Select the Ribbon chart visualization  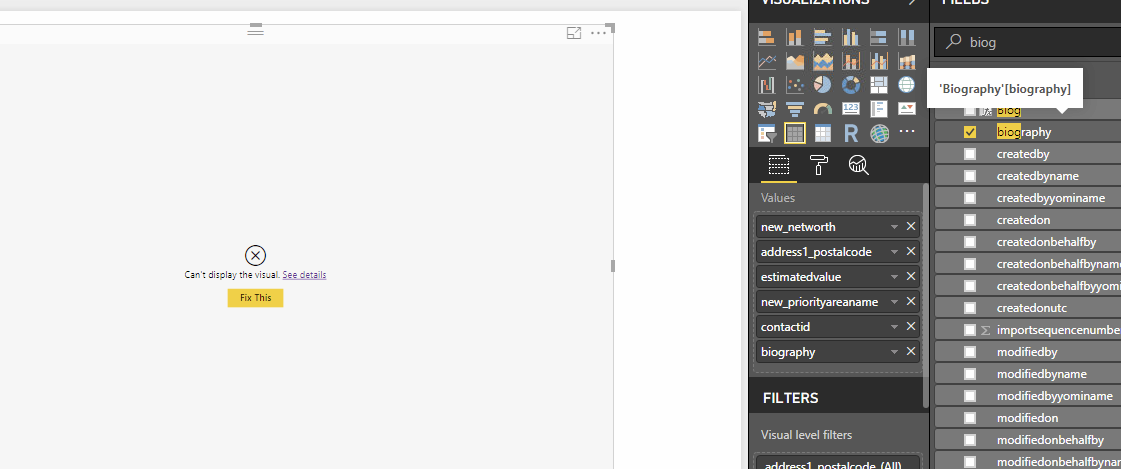[907, 61]
